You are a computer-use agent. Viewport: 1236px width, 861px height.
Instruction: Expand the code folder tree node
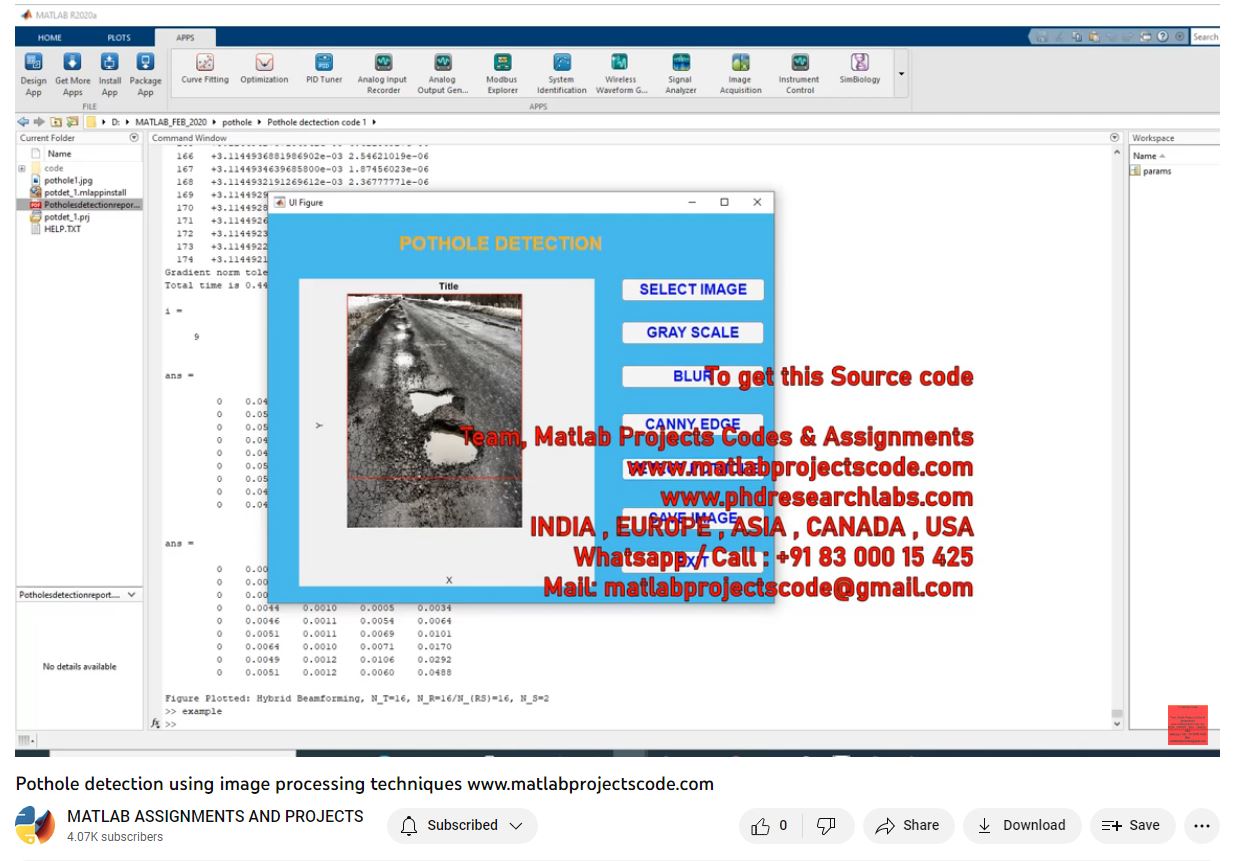point(22,169)
